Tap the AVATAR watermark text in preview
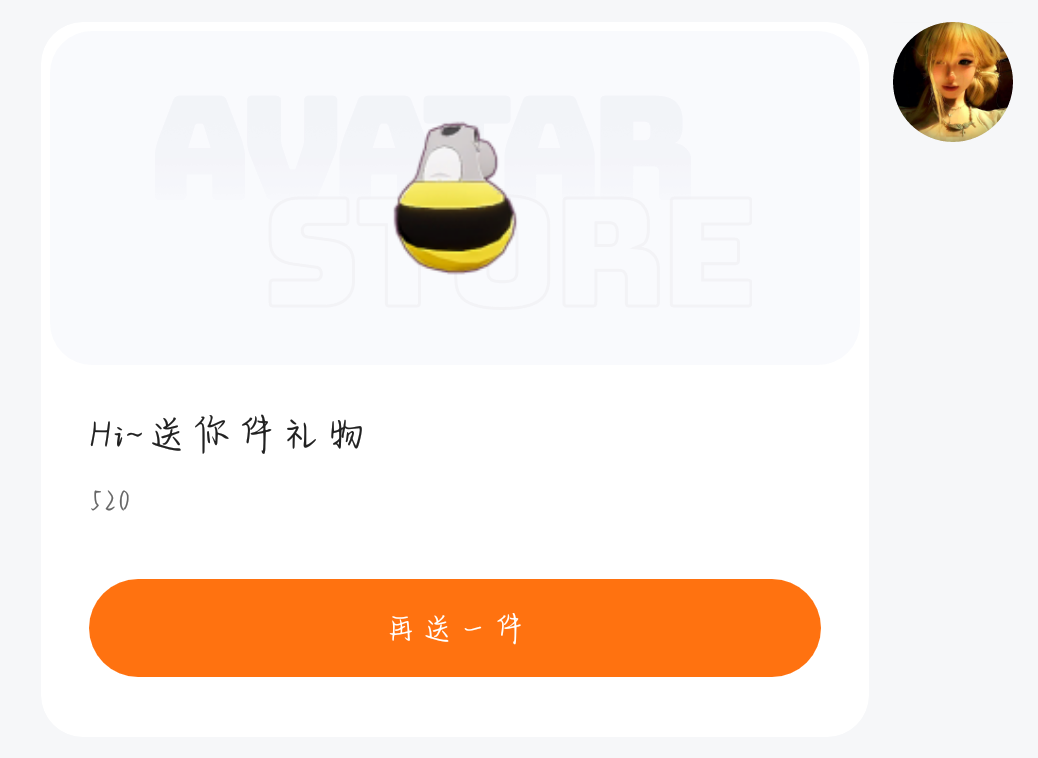Viewport: 1038px width, 758px height. [424, 147]
